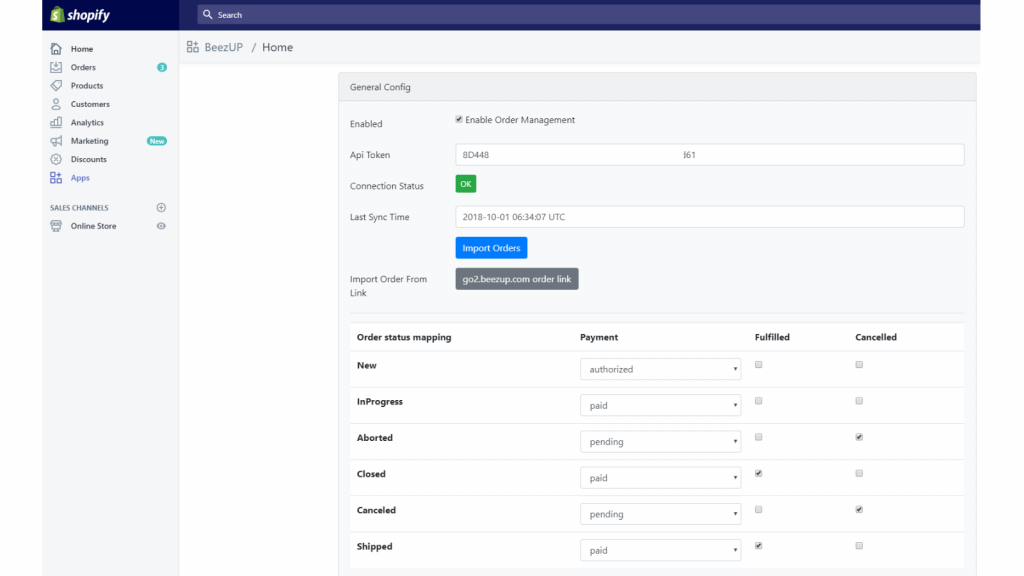Screen dimensions: 1024x576
Task: Toggle Enable Order Management checkbox
Action: (459, 120)
